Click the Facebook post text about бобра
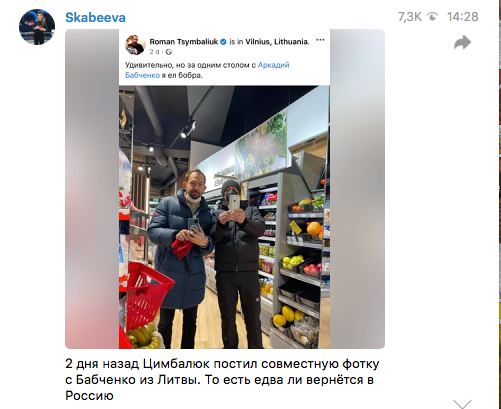The image size is (501, 409). tap(207, 70)
